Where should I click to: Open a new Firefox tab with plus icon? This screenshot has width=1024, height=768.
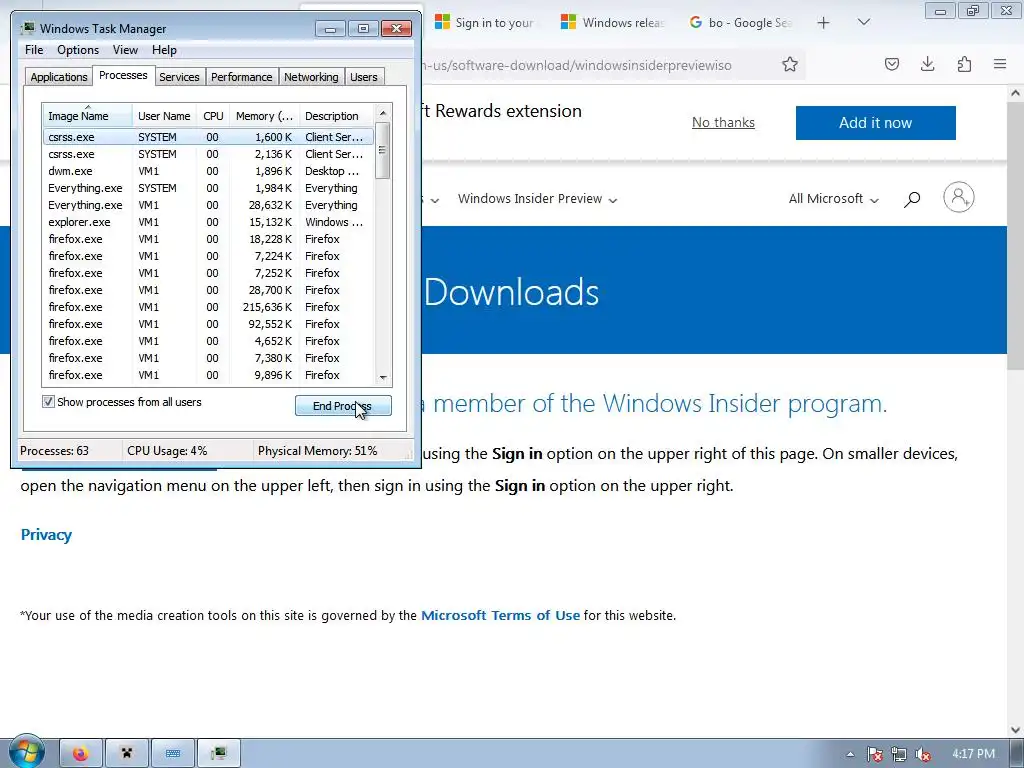click(x=824, y=23)
